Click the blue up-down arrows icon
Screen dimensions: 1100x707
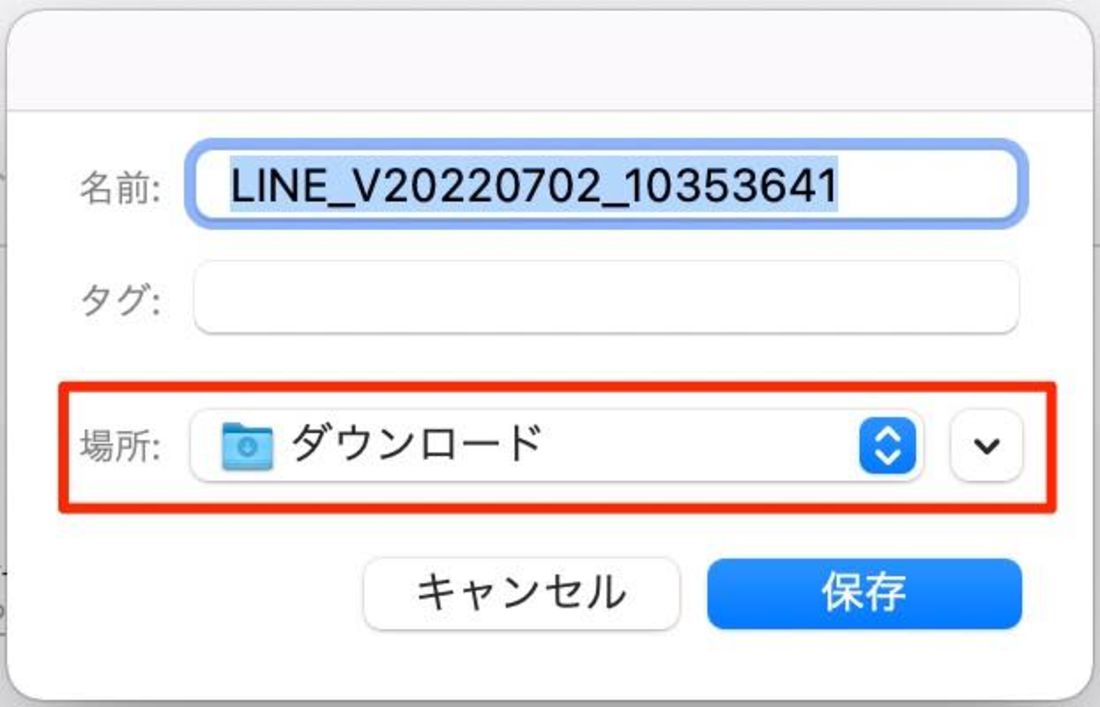tap(887, 445)
